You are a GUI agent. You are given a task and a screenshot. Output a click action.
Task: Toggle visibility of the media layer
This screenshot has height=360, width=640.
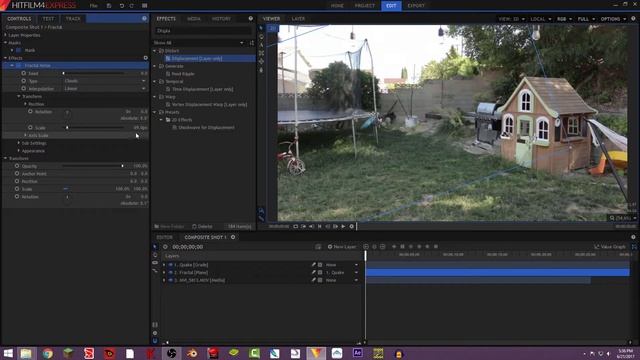(x=171, y=280)
